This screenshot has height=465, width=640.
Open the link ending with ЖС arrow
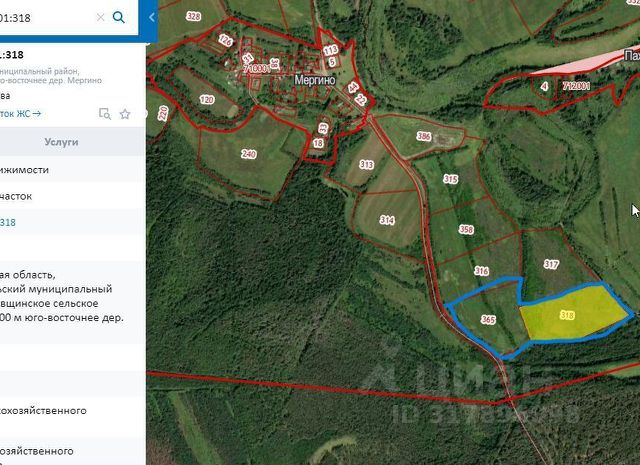pos(20,113)
